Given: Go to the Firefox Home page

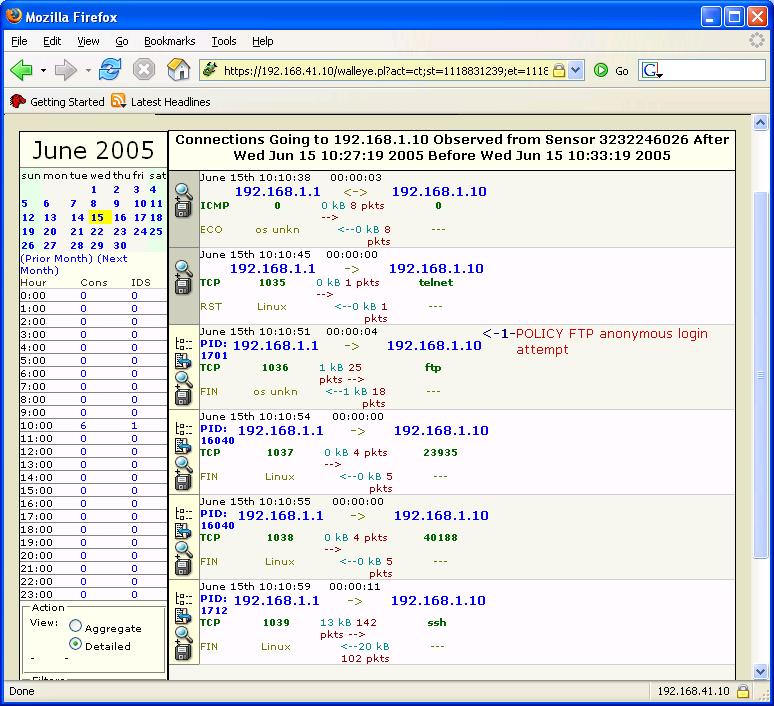Looking at the screenshot, I should tap(178, 70).
